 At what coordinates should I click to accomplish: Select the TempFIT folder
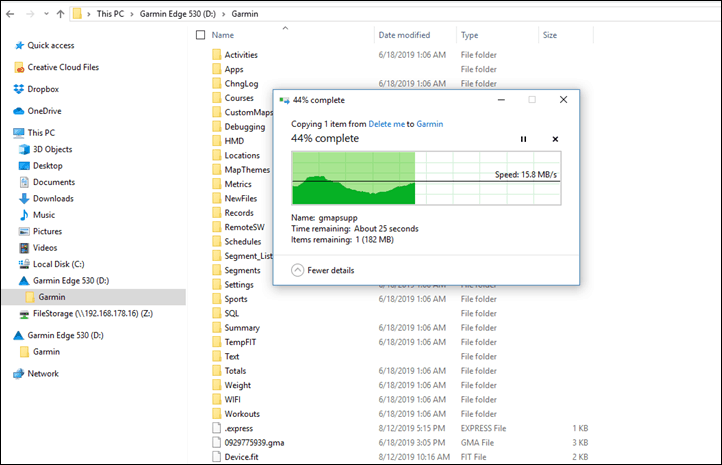click(240, 342)
